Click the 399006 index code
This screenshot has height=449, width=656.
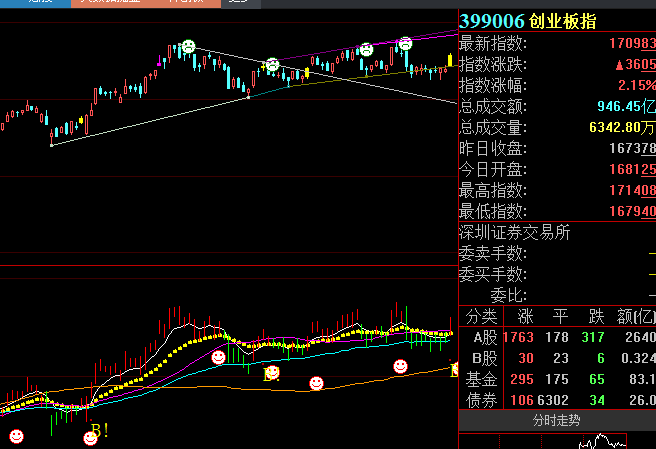492,21
